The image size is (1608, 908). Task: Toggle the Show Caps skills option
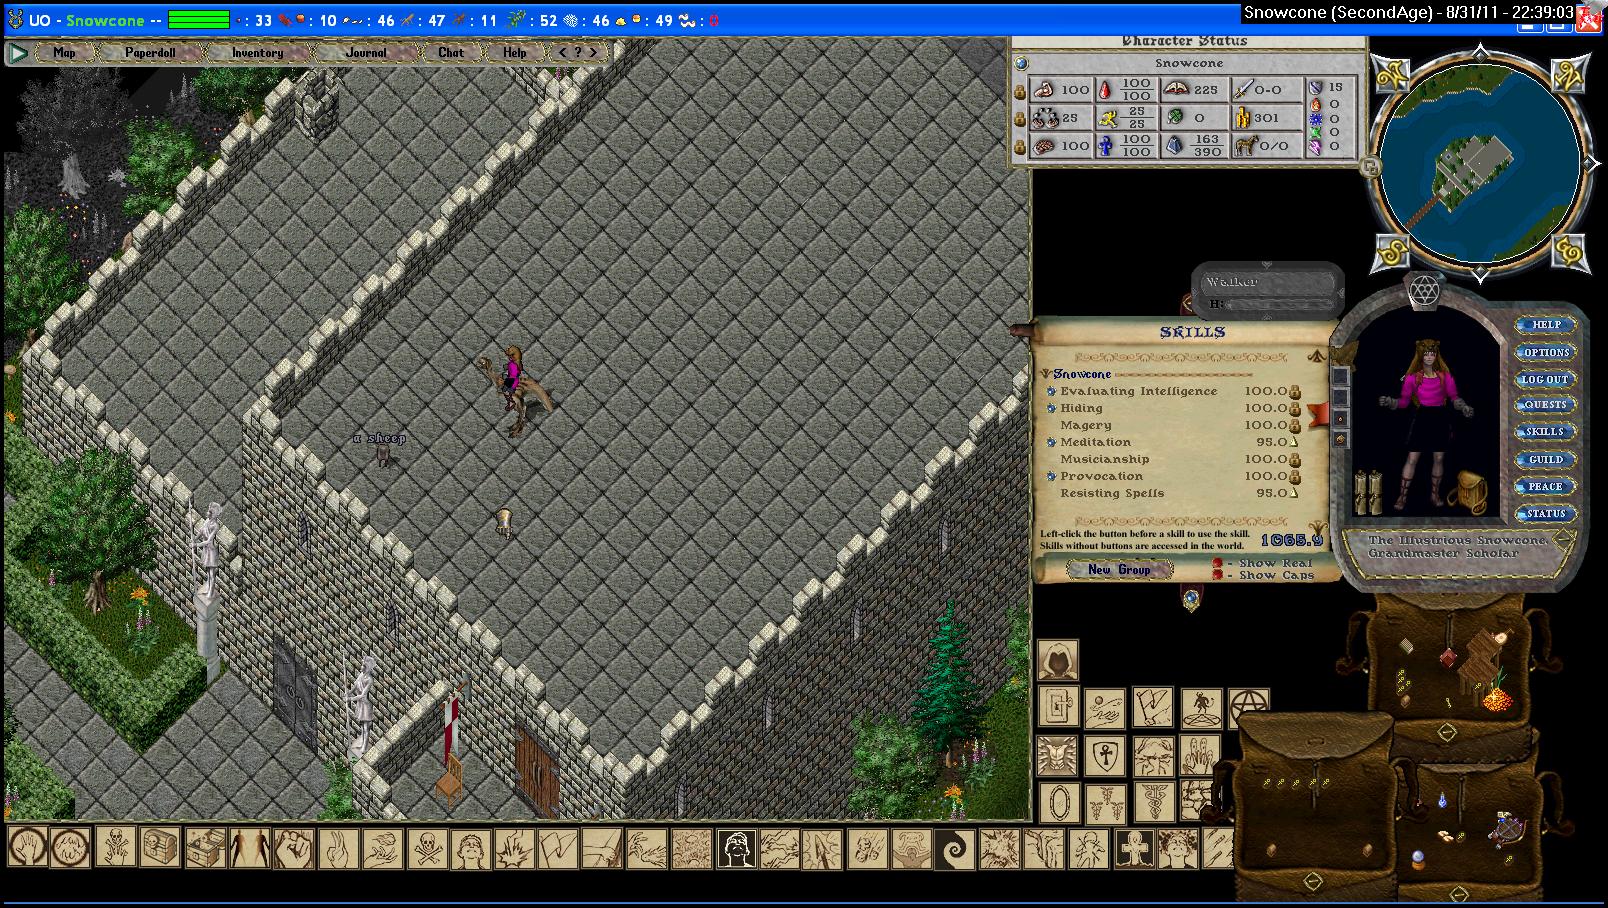(x=1218, y=576)
